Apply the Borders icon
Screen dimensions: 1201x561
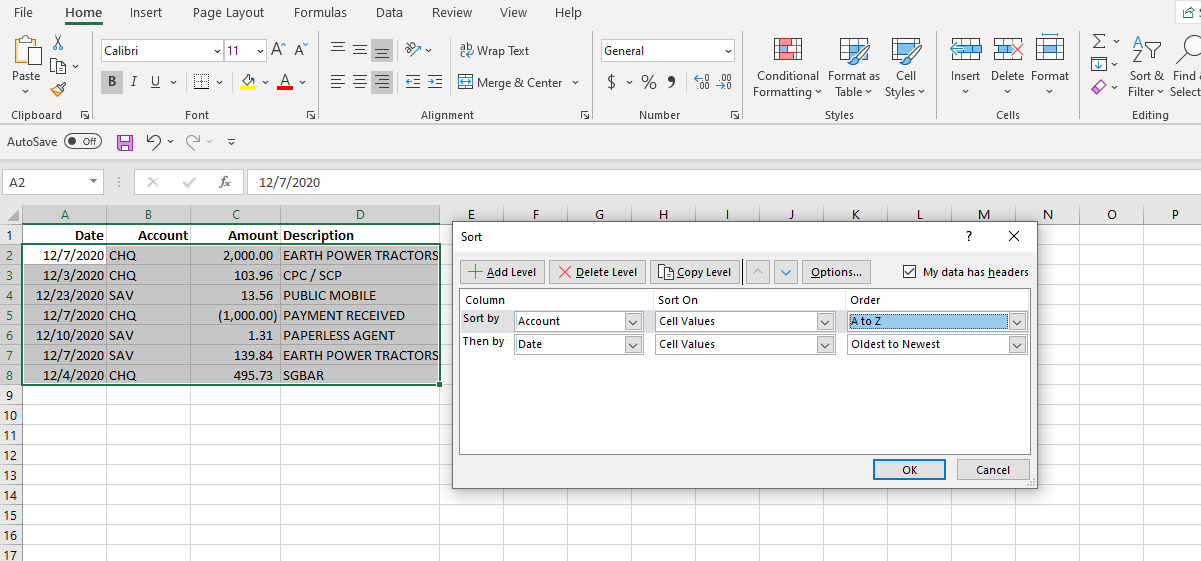[201, 82]
